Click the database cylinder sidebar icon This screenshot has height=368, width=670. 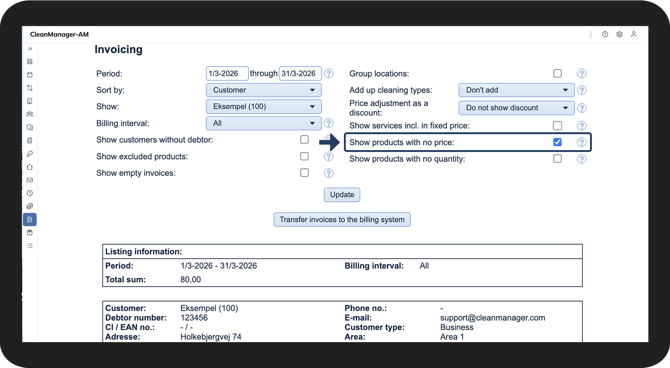pyautogui.click(x=30, y=233)
